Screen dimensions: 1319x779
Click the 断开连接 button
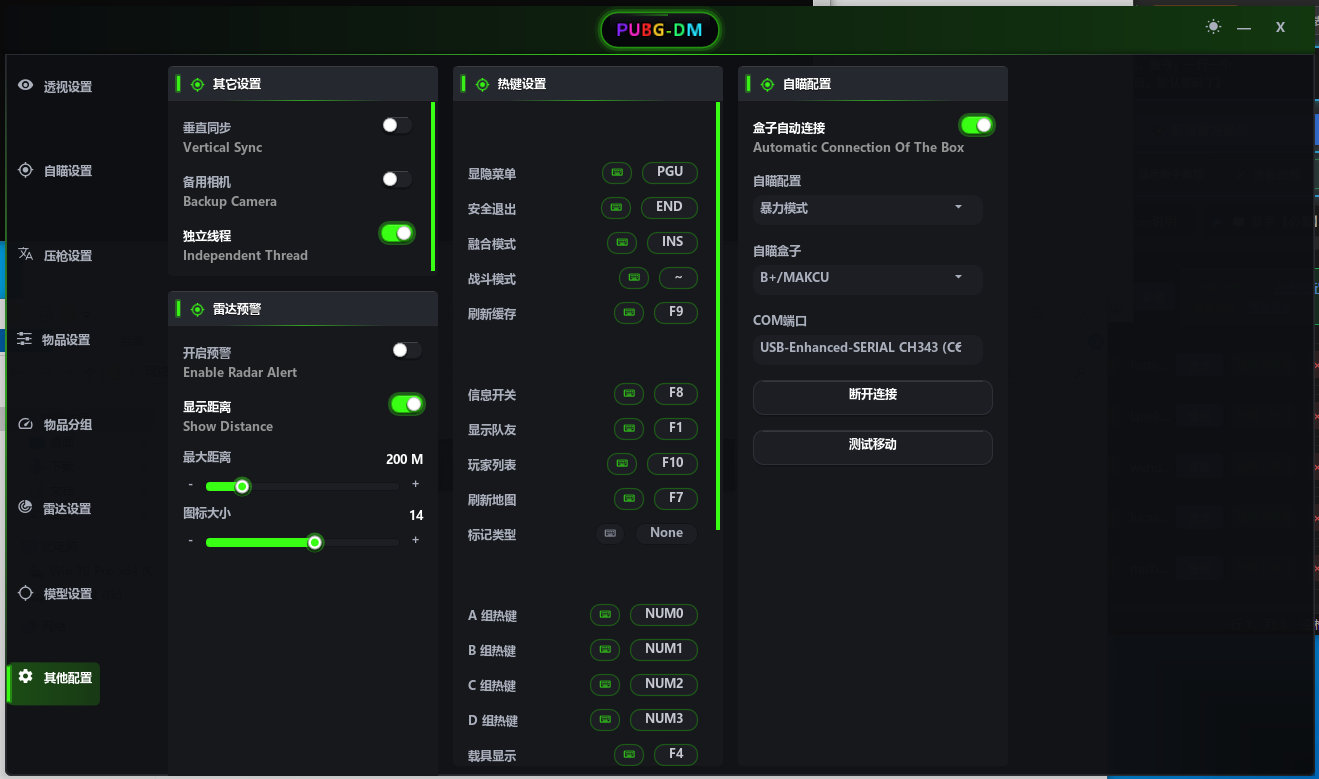coord(873,395)
